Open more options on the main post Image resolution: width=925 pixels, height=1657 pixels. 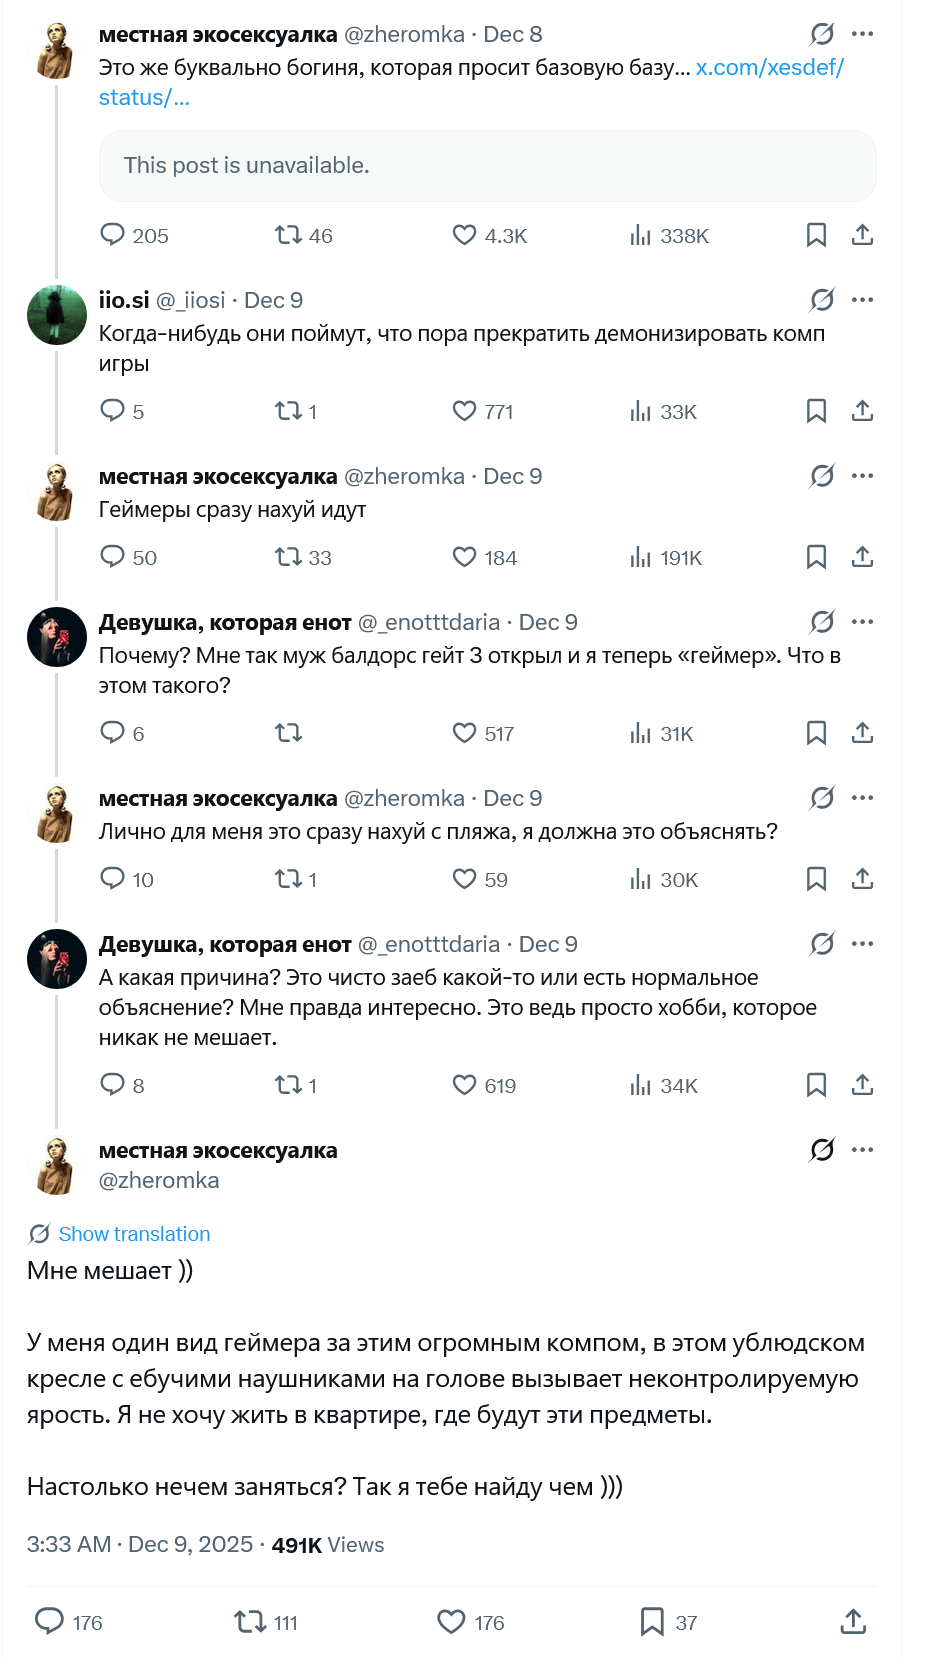pos(862,1150)
